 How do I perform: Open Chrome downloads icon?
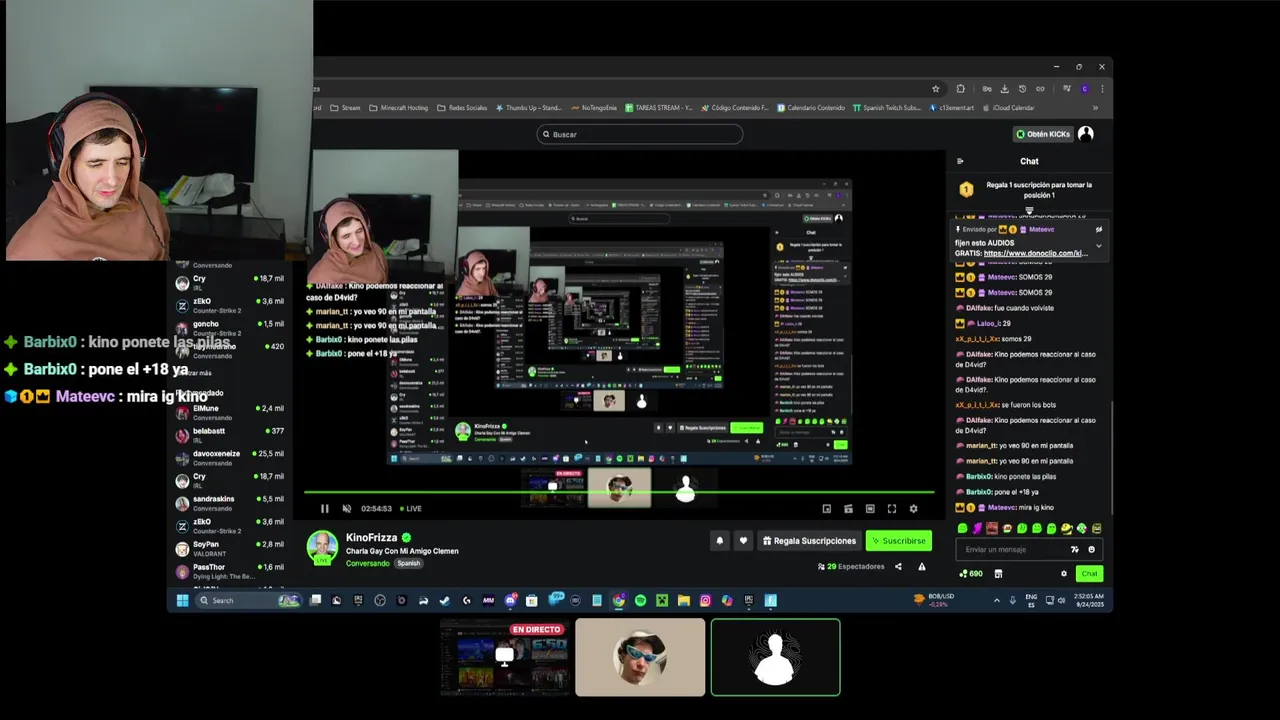pyautogui.click(x=1005, y=88)
